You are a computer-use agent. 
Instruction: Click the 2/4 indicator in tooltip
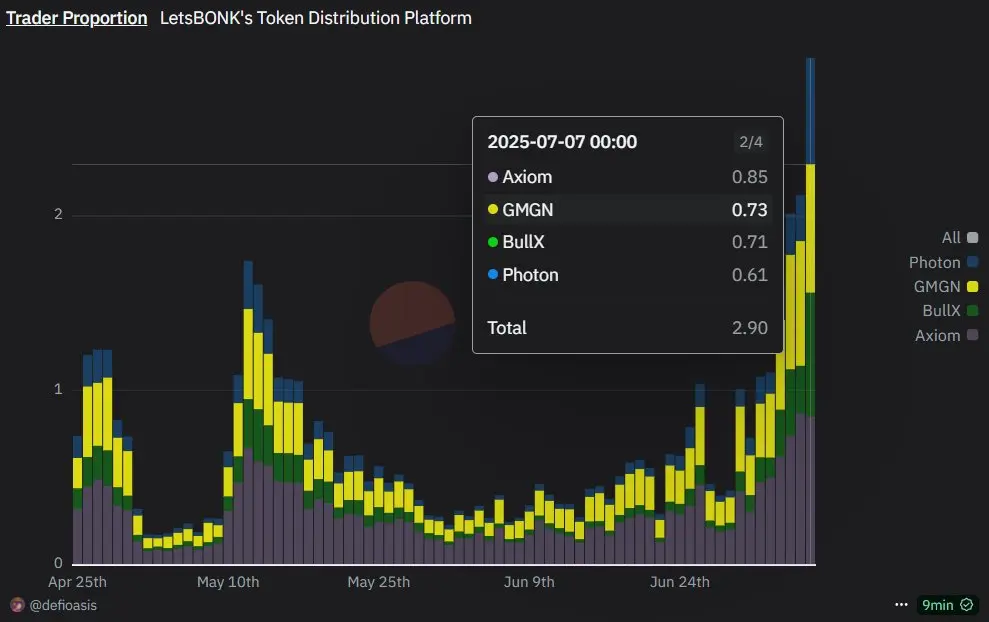(x=751, y=142)
